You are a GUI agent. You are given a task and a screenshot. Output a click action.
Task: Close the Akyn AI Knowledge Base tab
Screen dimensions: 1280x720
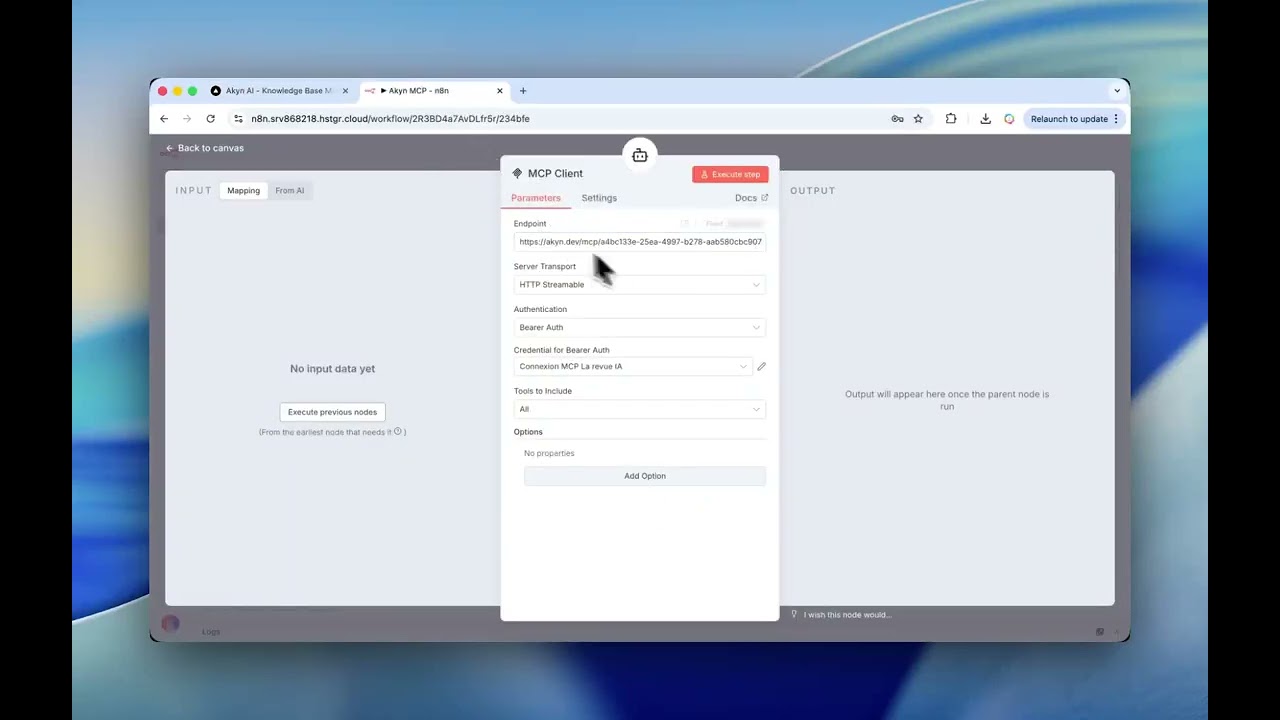(345, 91)
